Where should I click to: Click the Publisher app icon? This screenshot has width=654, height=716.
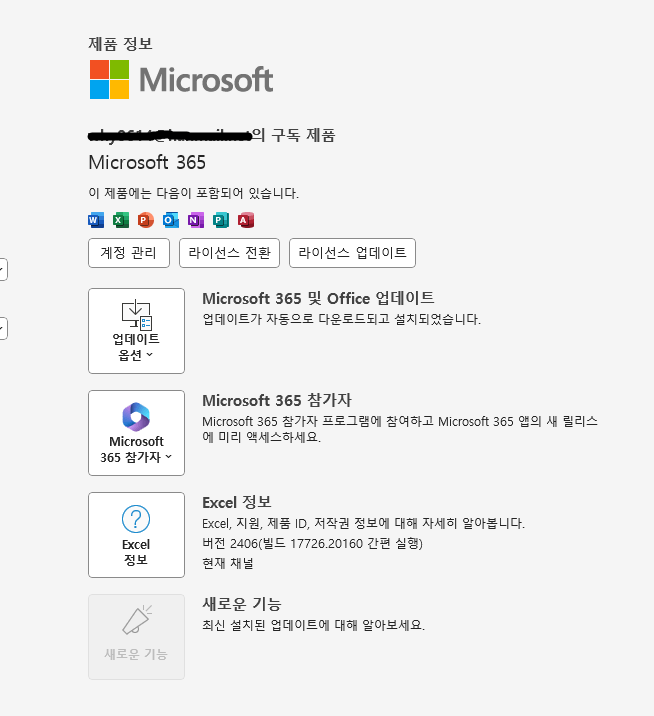(221, 220)
